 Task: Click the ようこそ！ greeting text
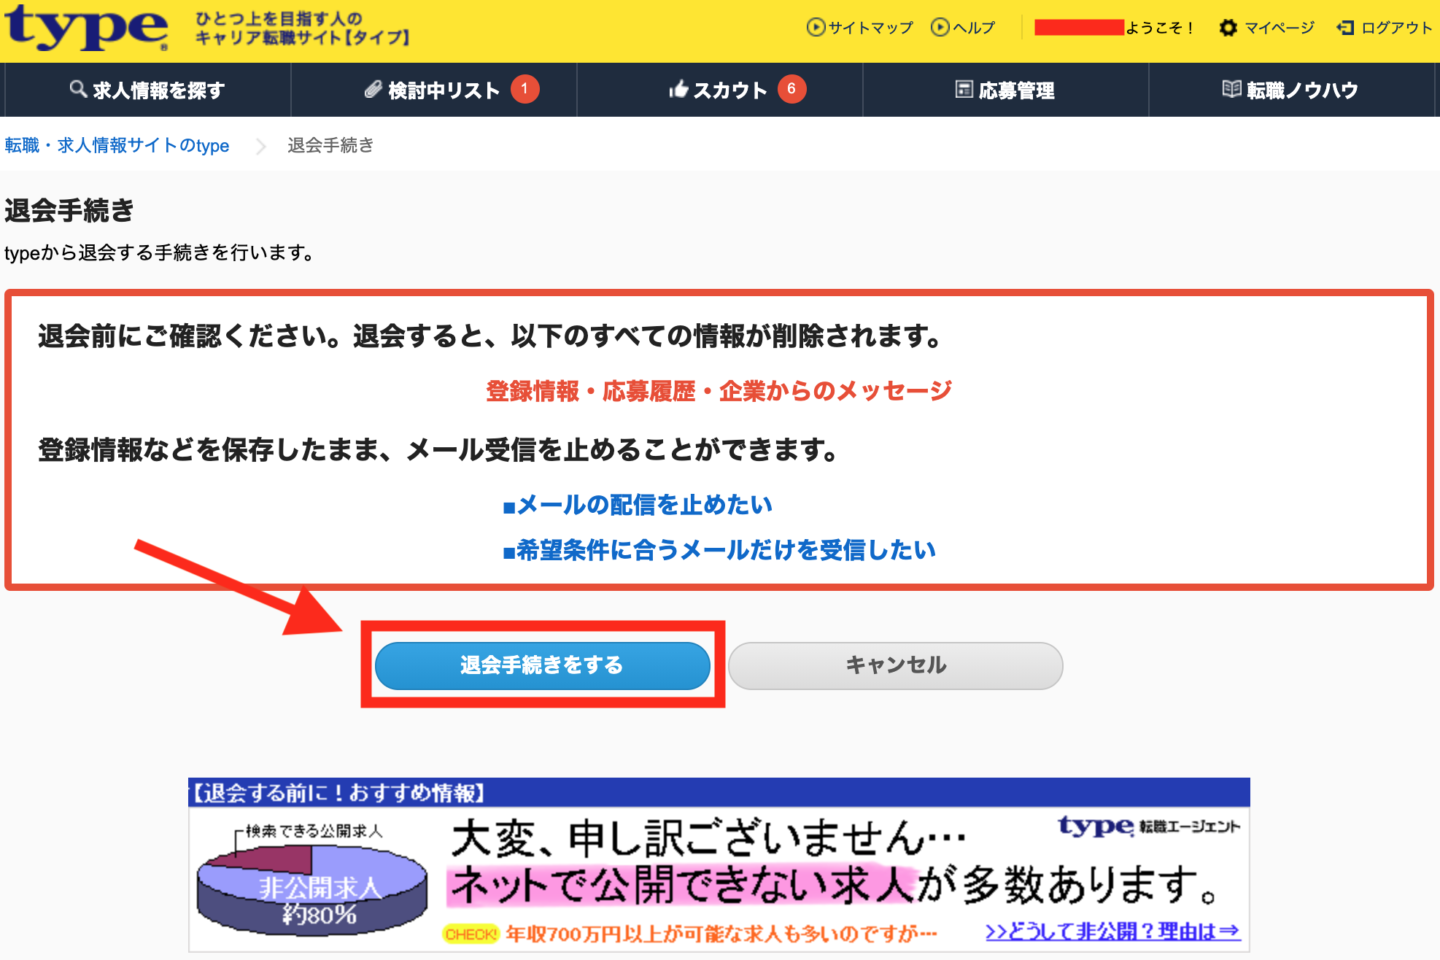pyautogui.click(x=1160, y=28)
